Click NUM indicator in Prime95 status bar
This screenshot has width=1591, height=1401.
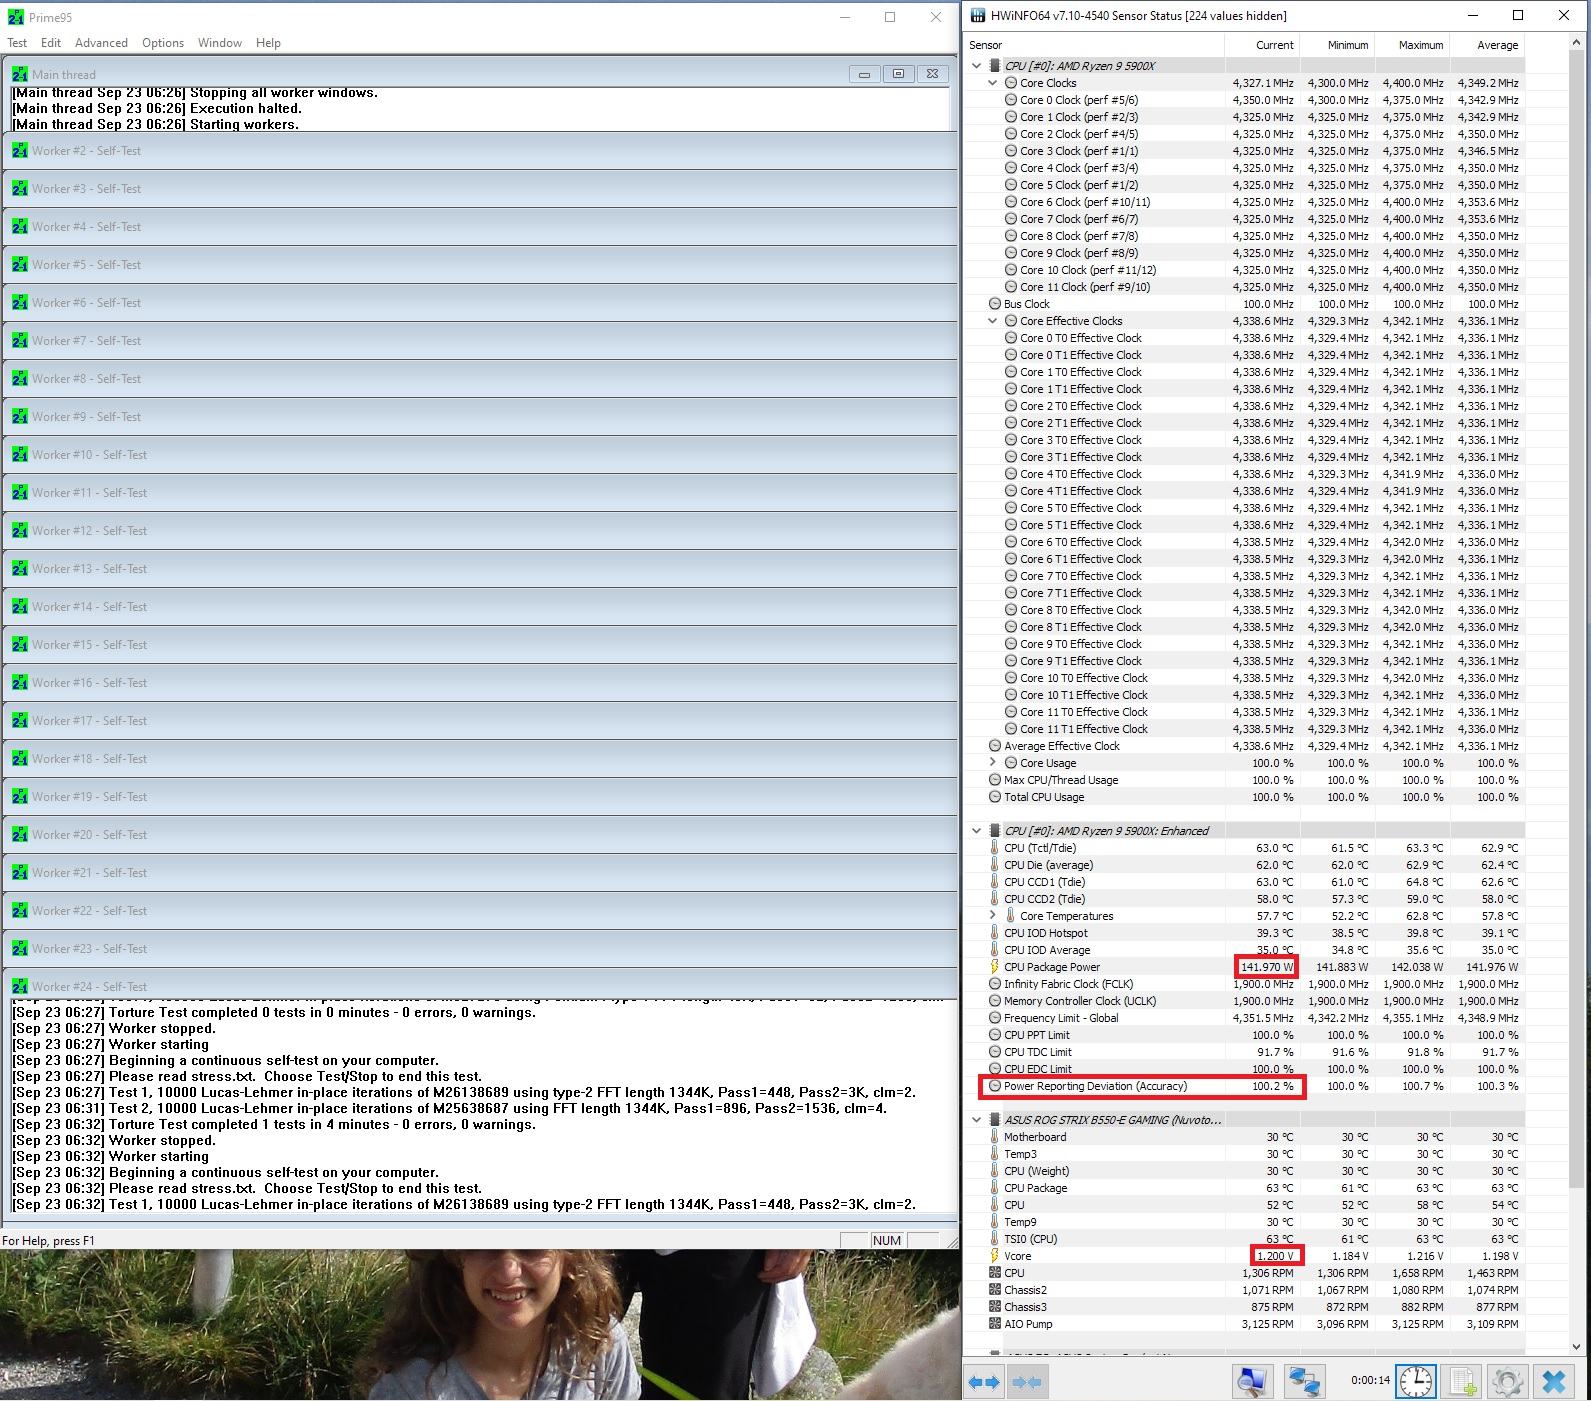click(887, 1240)
